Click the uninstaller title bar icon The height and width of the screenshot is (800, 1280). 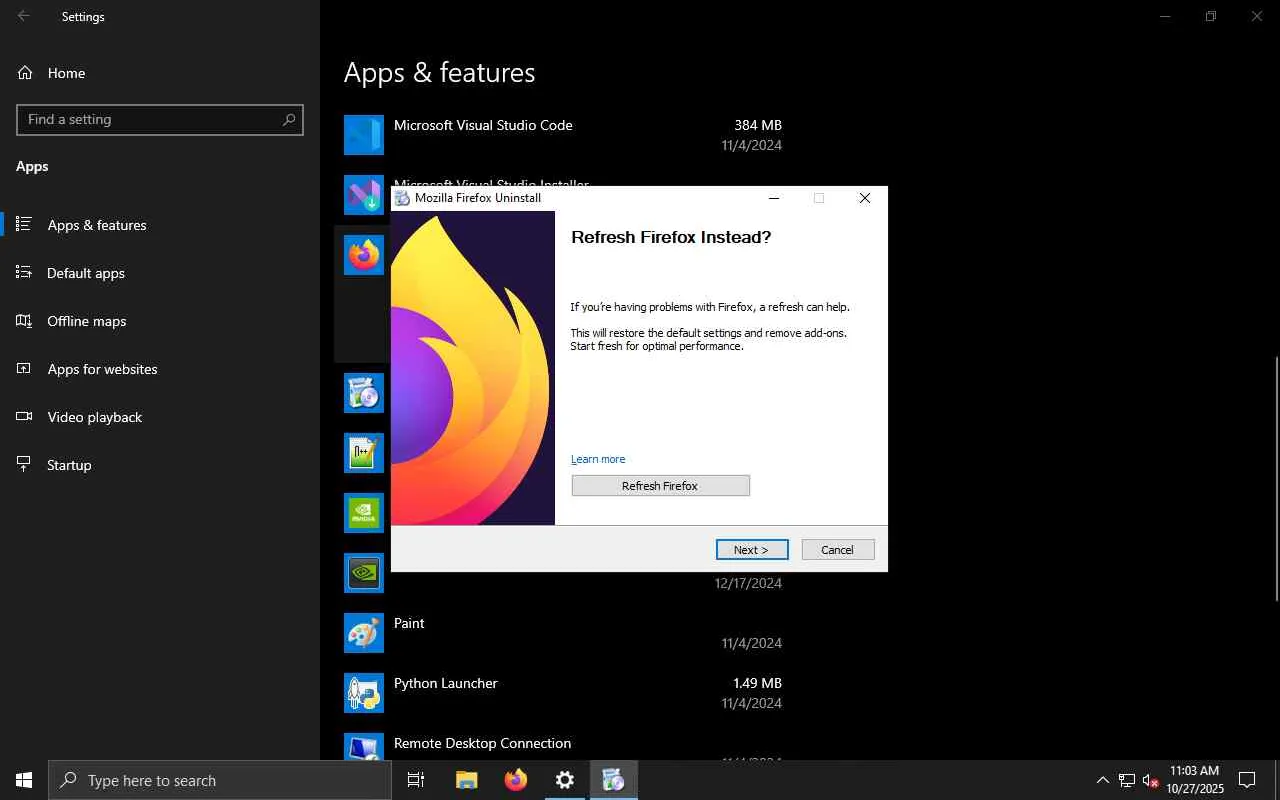(402, 198)
